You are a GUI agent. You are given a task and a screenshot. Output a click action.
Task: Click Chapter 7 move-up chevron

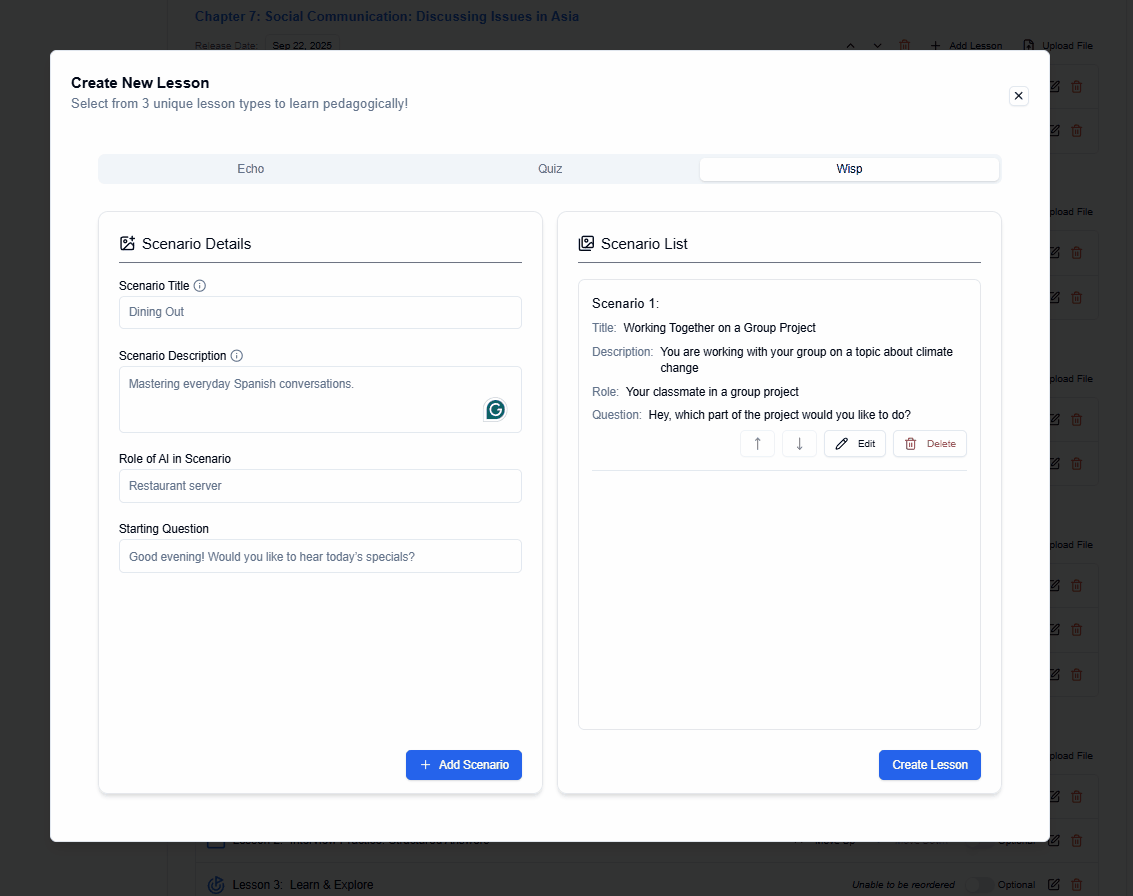(851, 45)
